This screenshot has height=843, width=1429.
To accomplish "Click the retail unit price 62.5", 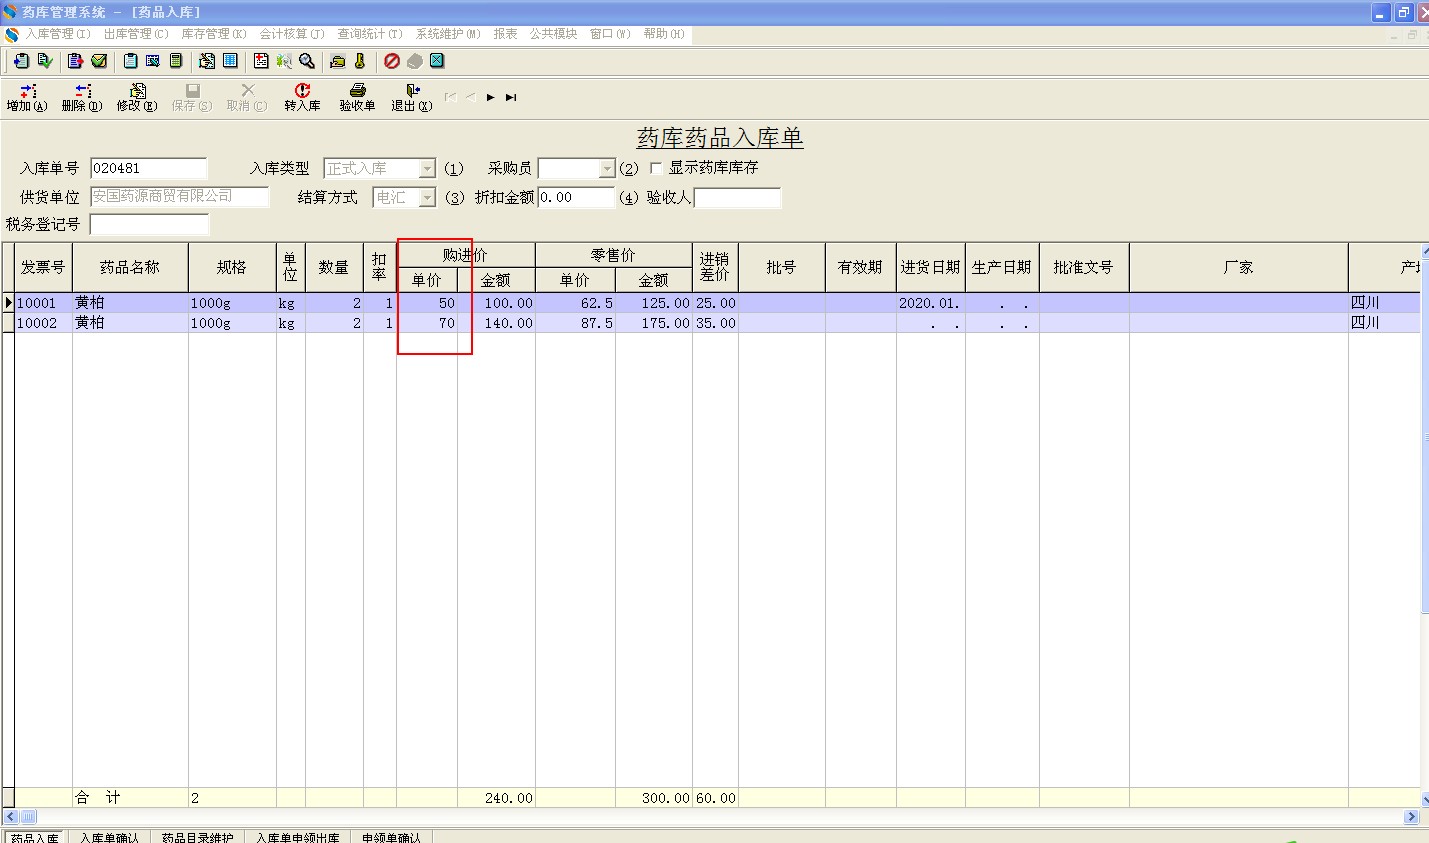I will point(575,303).
